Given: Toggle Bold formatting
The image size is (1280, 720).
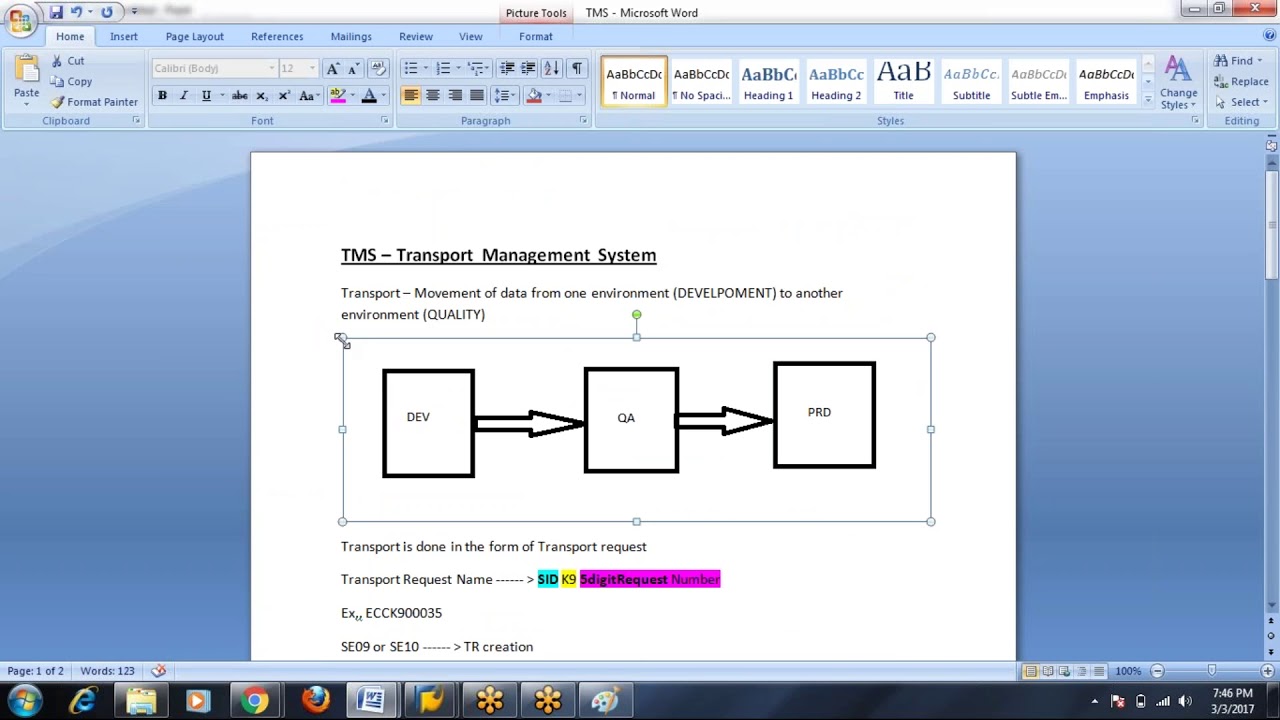Looking at the screenshot, I should (162, 96).
